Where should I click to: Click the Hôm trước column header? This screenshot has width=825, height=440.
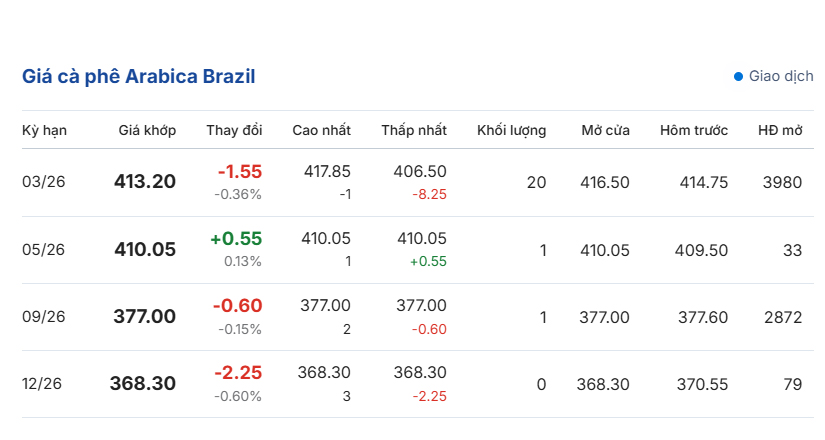[694, 131]
